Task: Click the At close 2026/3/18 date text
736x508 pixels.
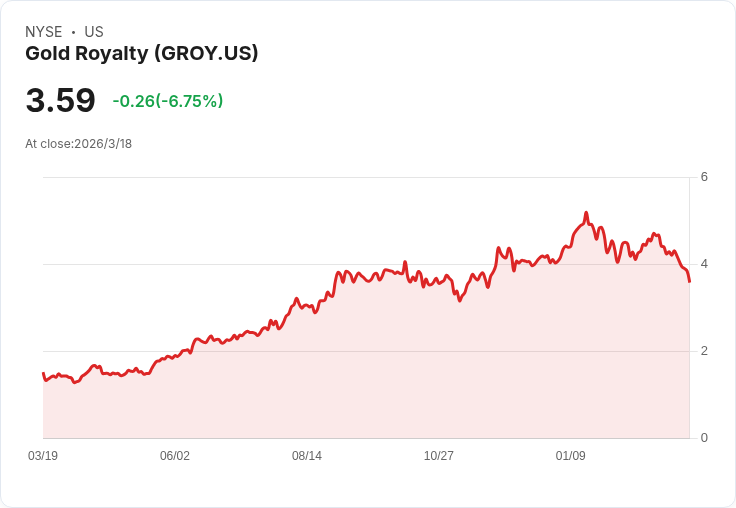Action: pos(79,143)
